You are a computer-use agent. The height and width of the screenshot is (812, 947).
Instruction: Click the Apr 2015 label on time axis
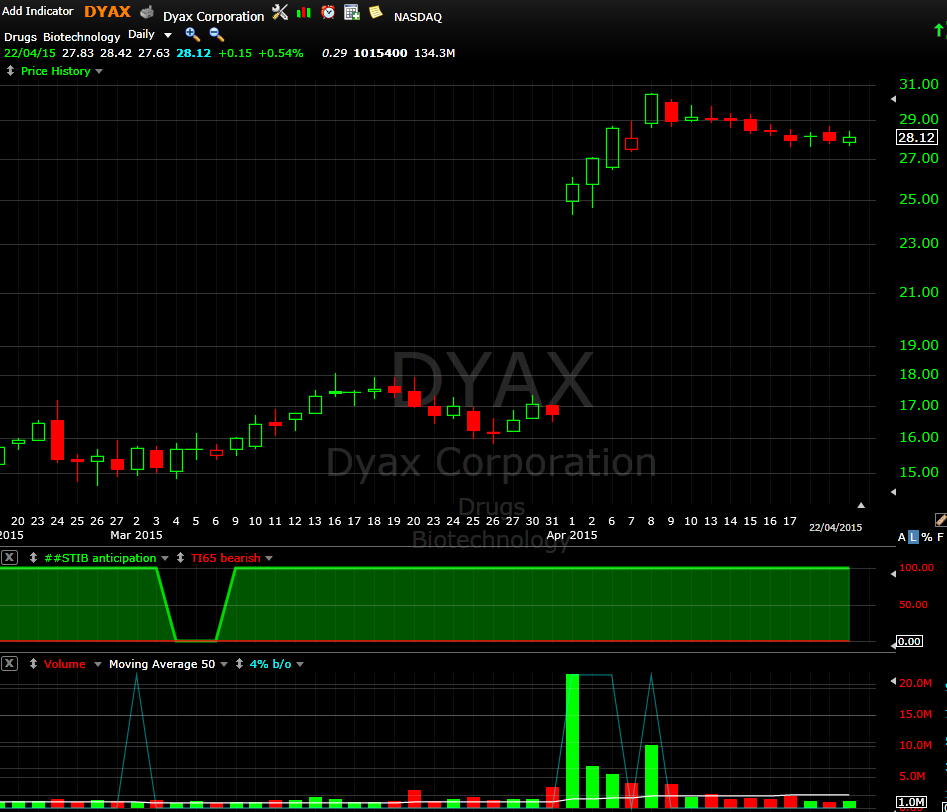pos(571,535)
